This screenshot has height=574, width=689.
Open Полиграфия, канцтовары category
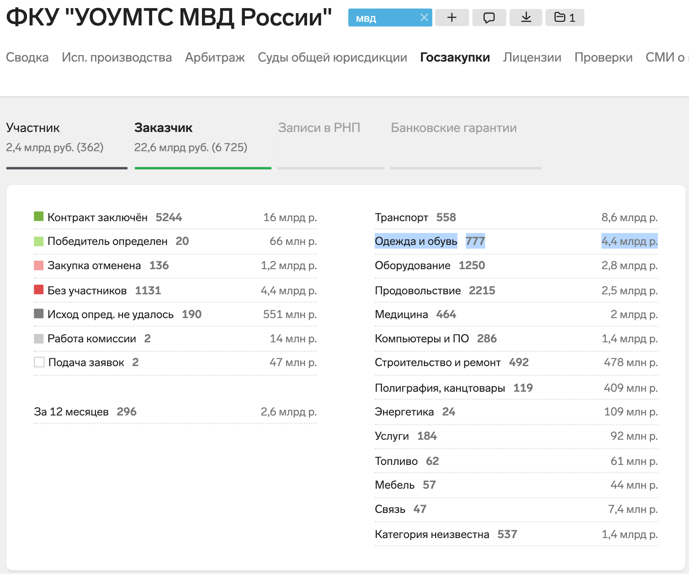516,388
